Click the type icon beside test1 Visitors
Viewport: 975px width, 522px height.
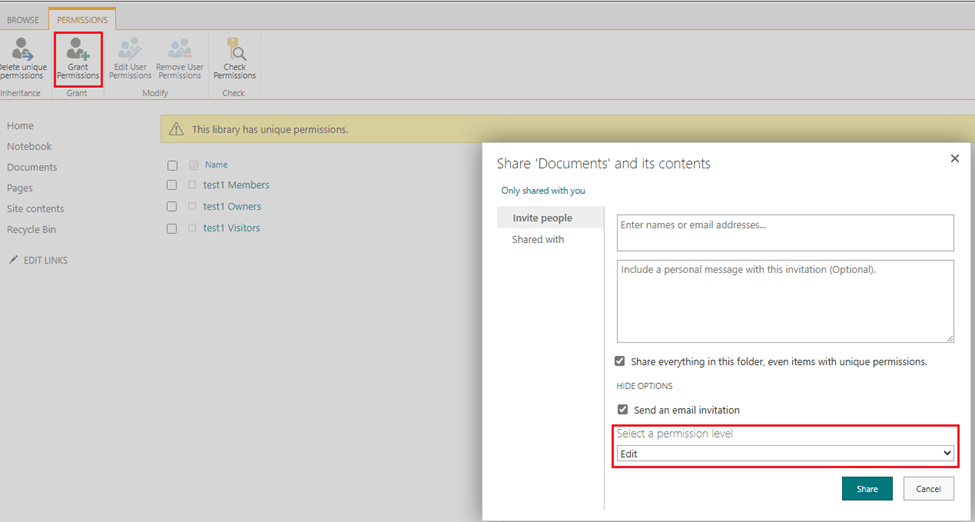(x=192, y=228)
